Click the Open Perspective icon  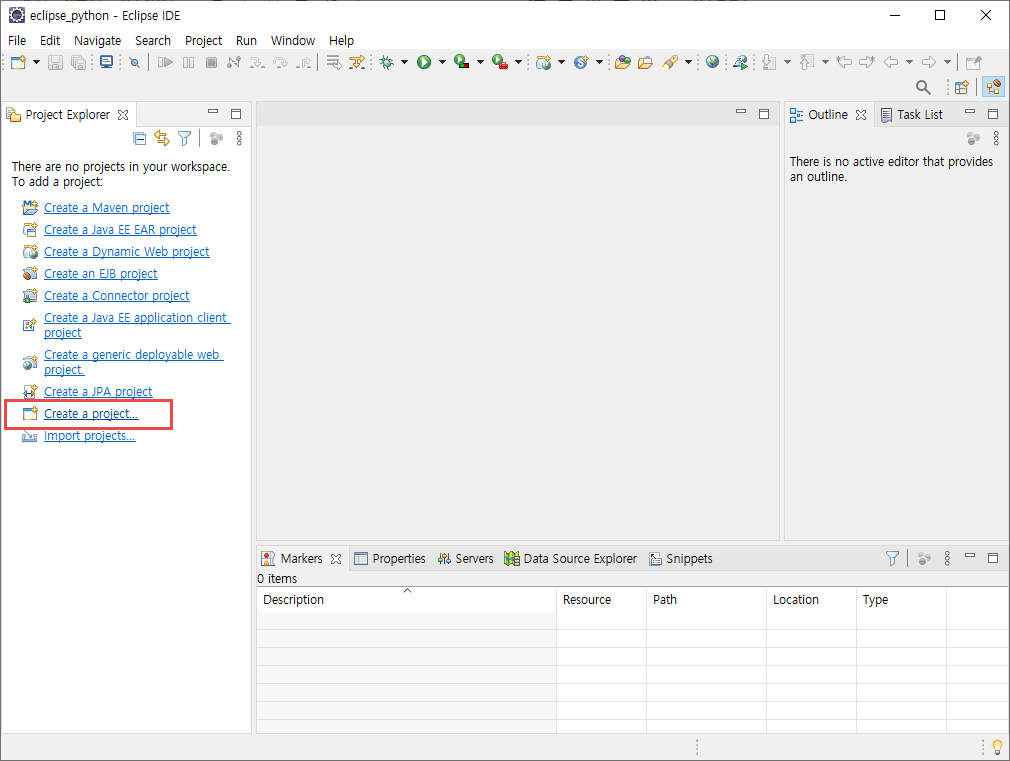962,87
